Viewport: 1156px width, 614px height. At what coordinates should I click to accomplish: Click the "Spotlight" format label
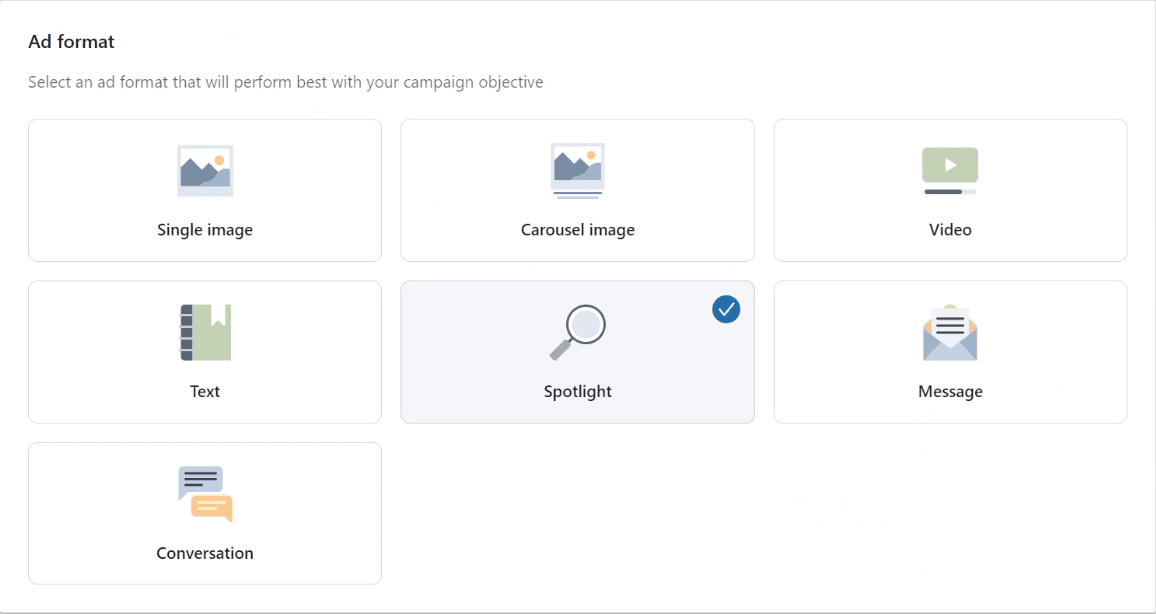click(578, 391)
